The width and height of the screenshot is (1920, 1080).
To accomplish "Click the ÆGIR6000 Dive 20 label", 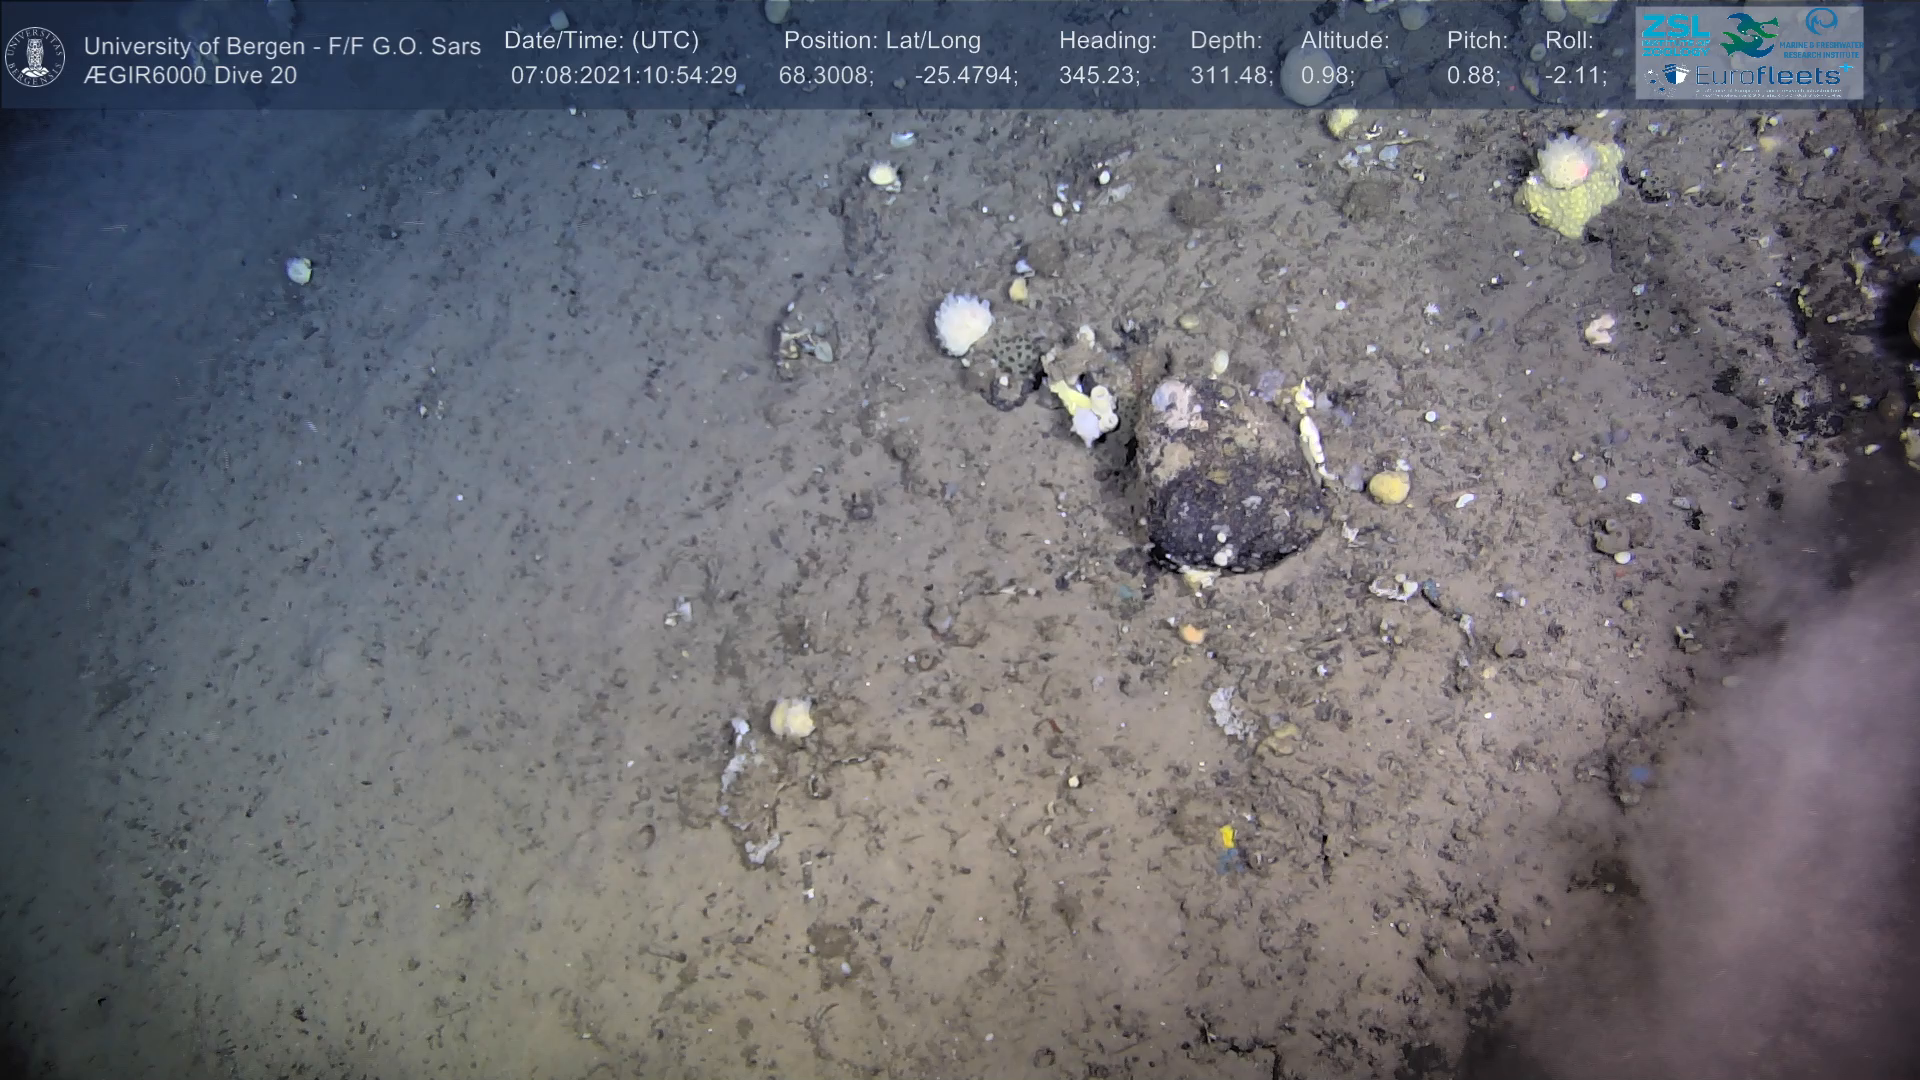I will click(x=190, y=76).
